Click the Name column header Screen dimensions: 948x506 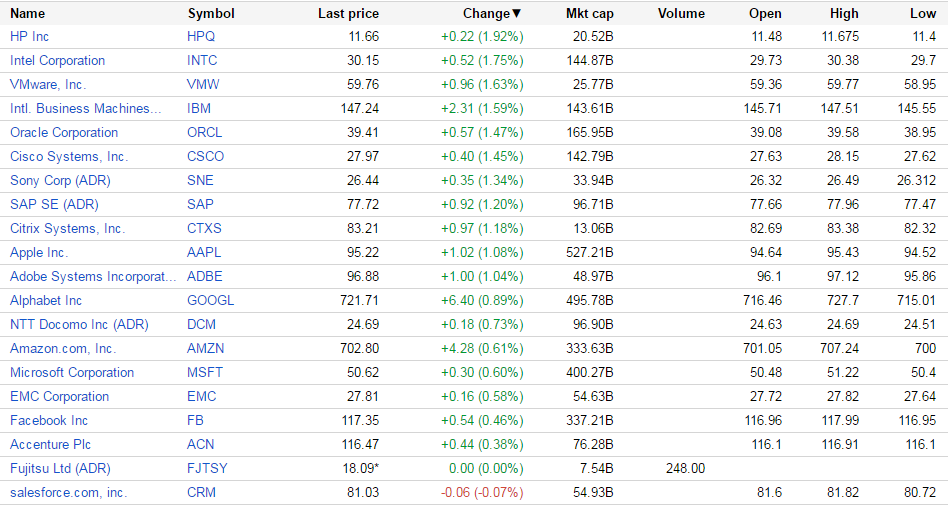point(27,14)
